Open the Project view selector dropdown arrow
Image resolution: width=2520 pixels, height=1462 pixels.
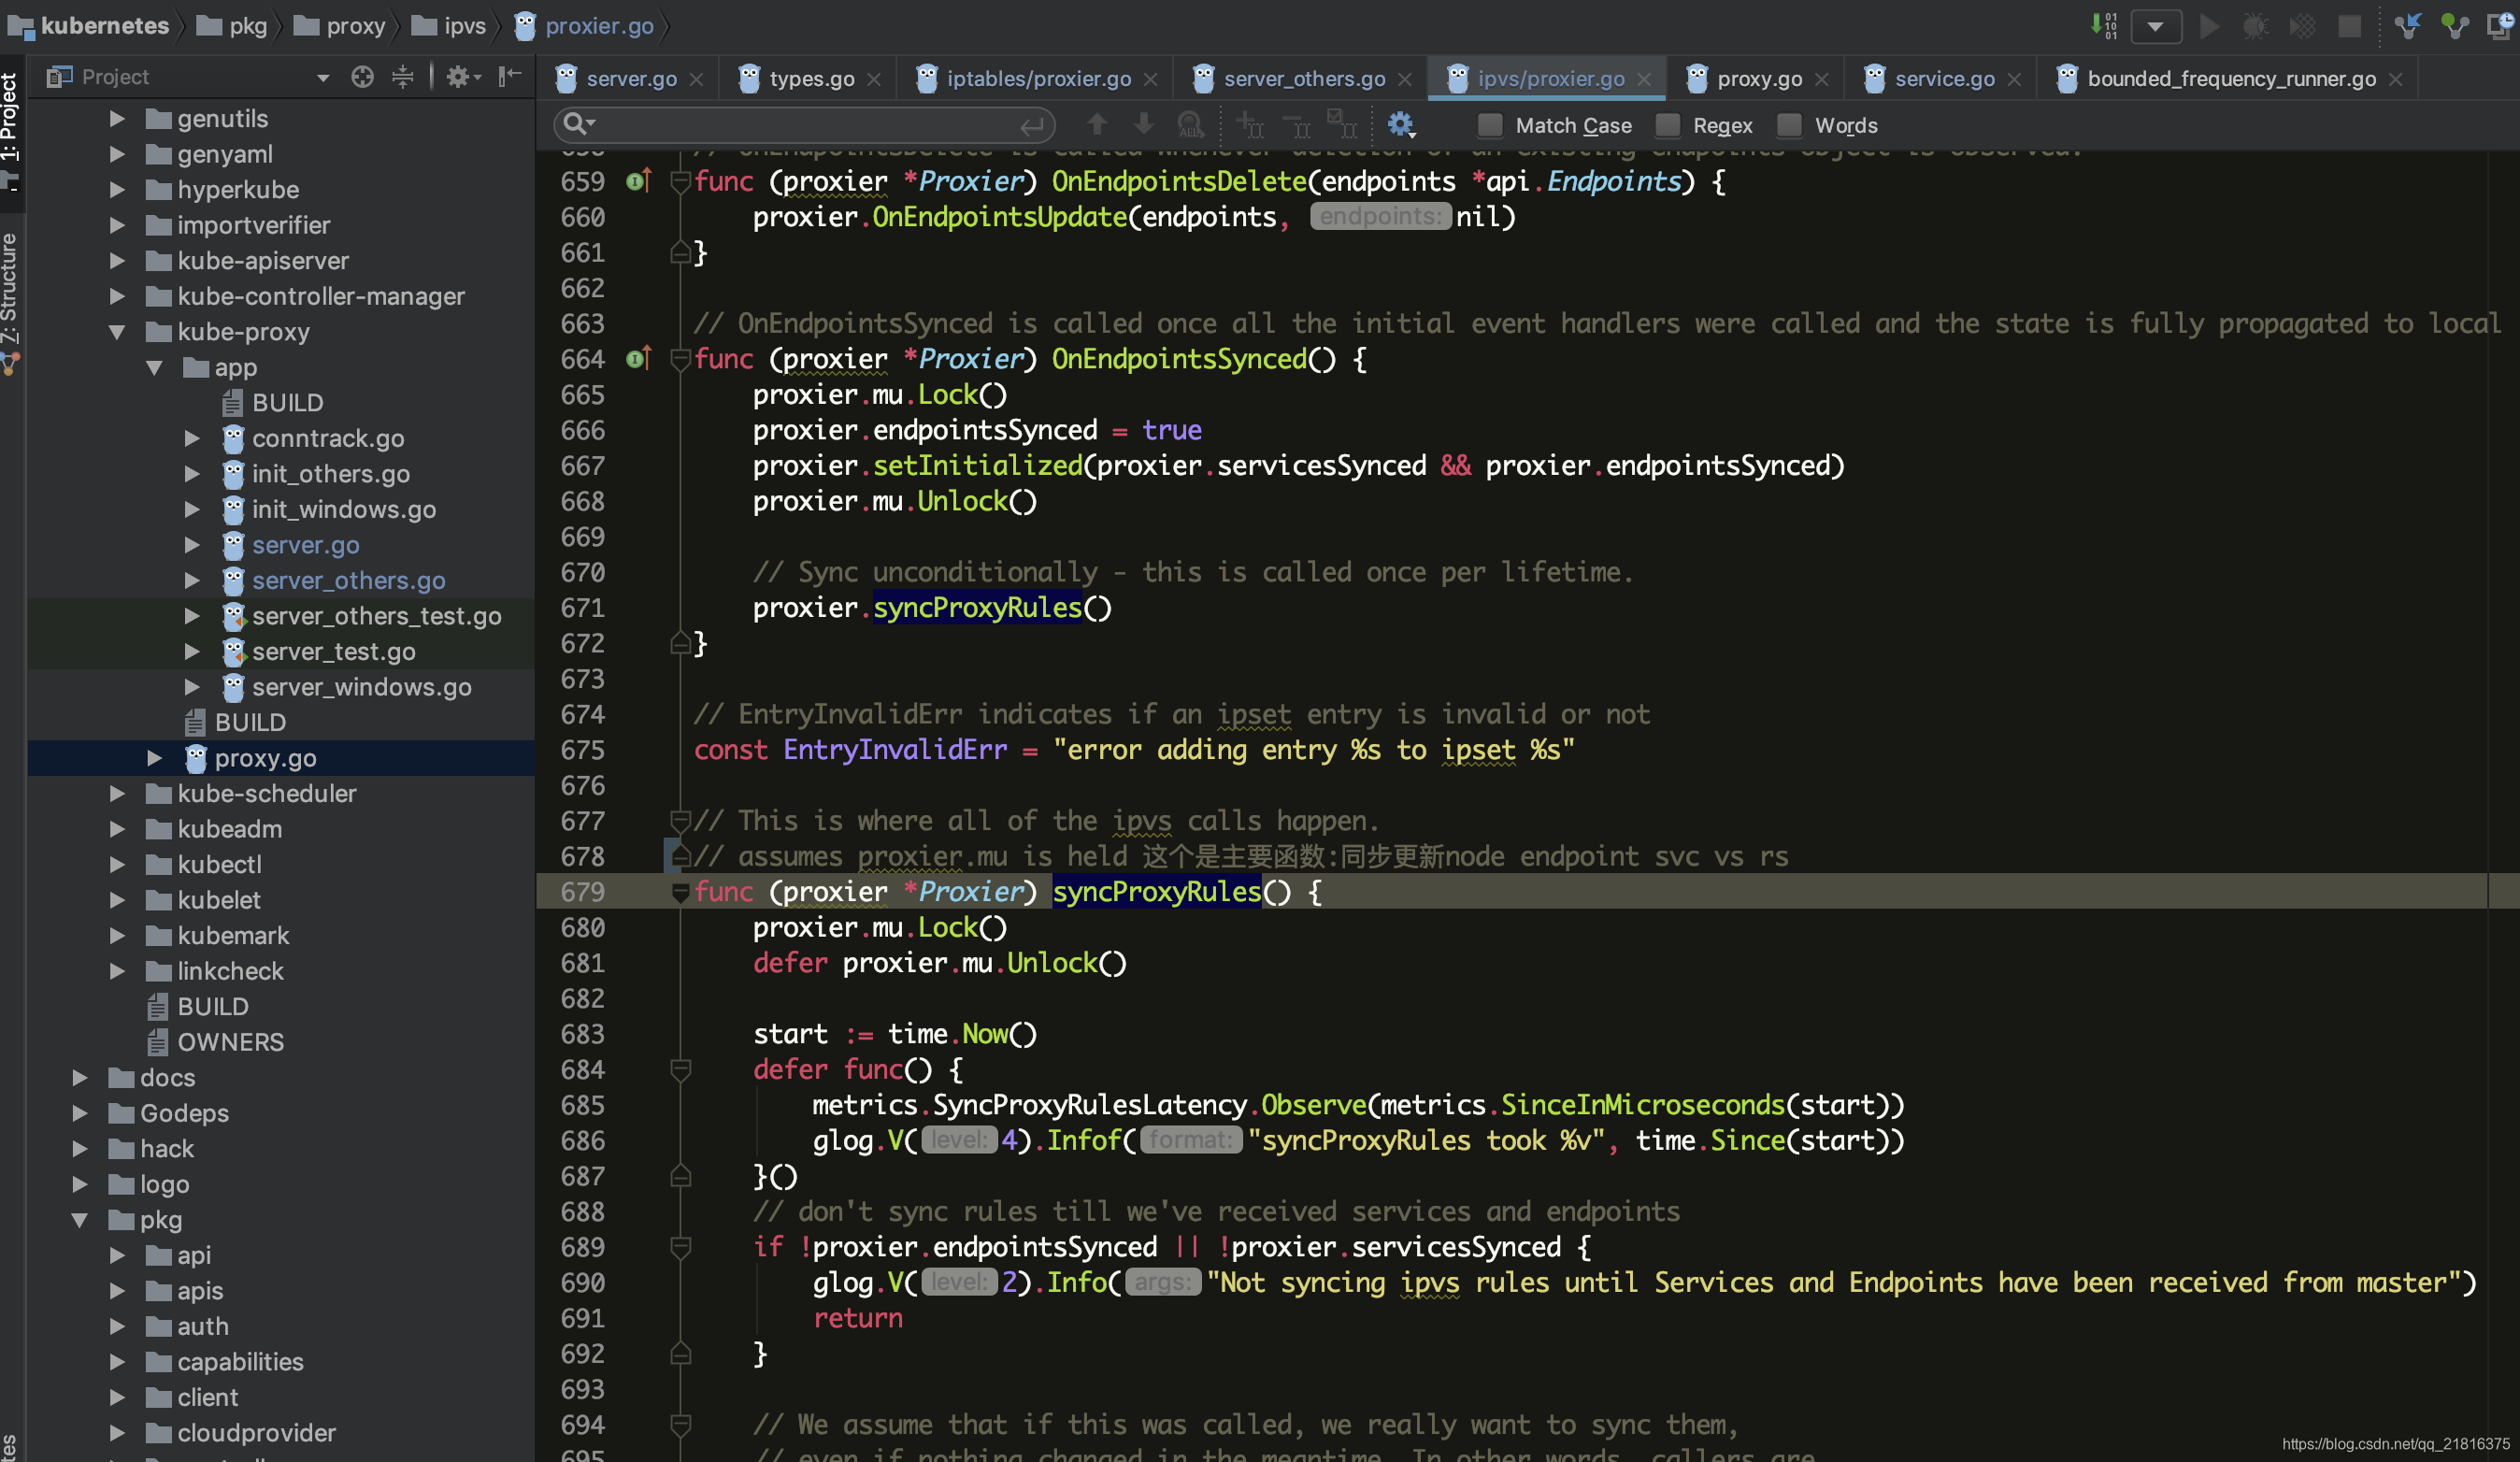[x=322, y=78]
